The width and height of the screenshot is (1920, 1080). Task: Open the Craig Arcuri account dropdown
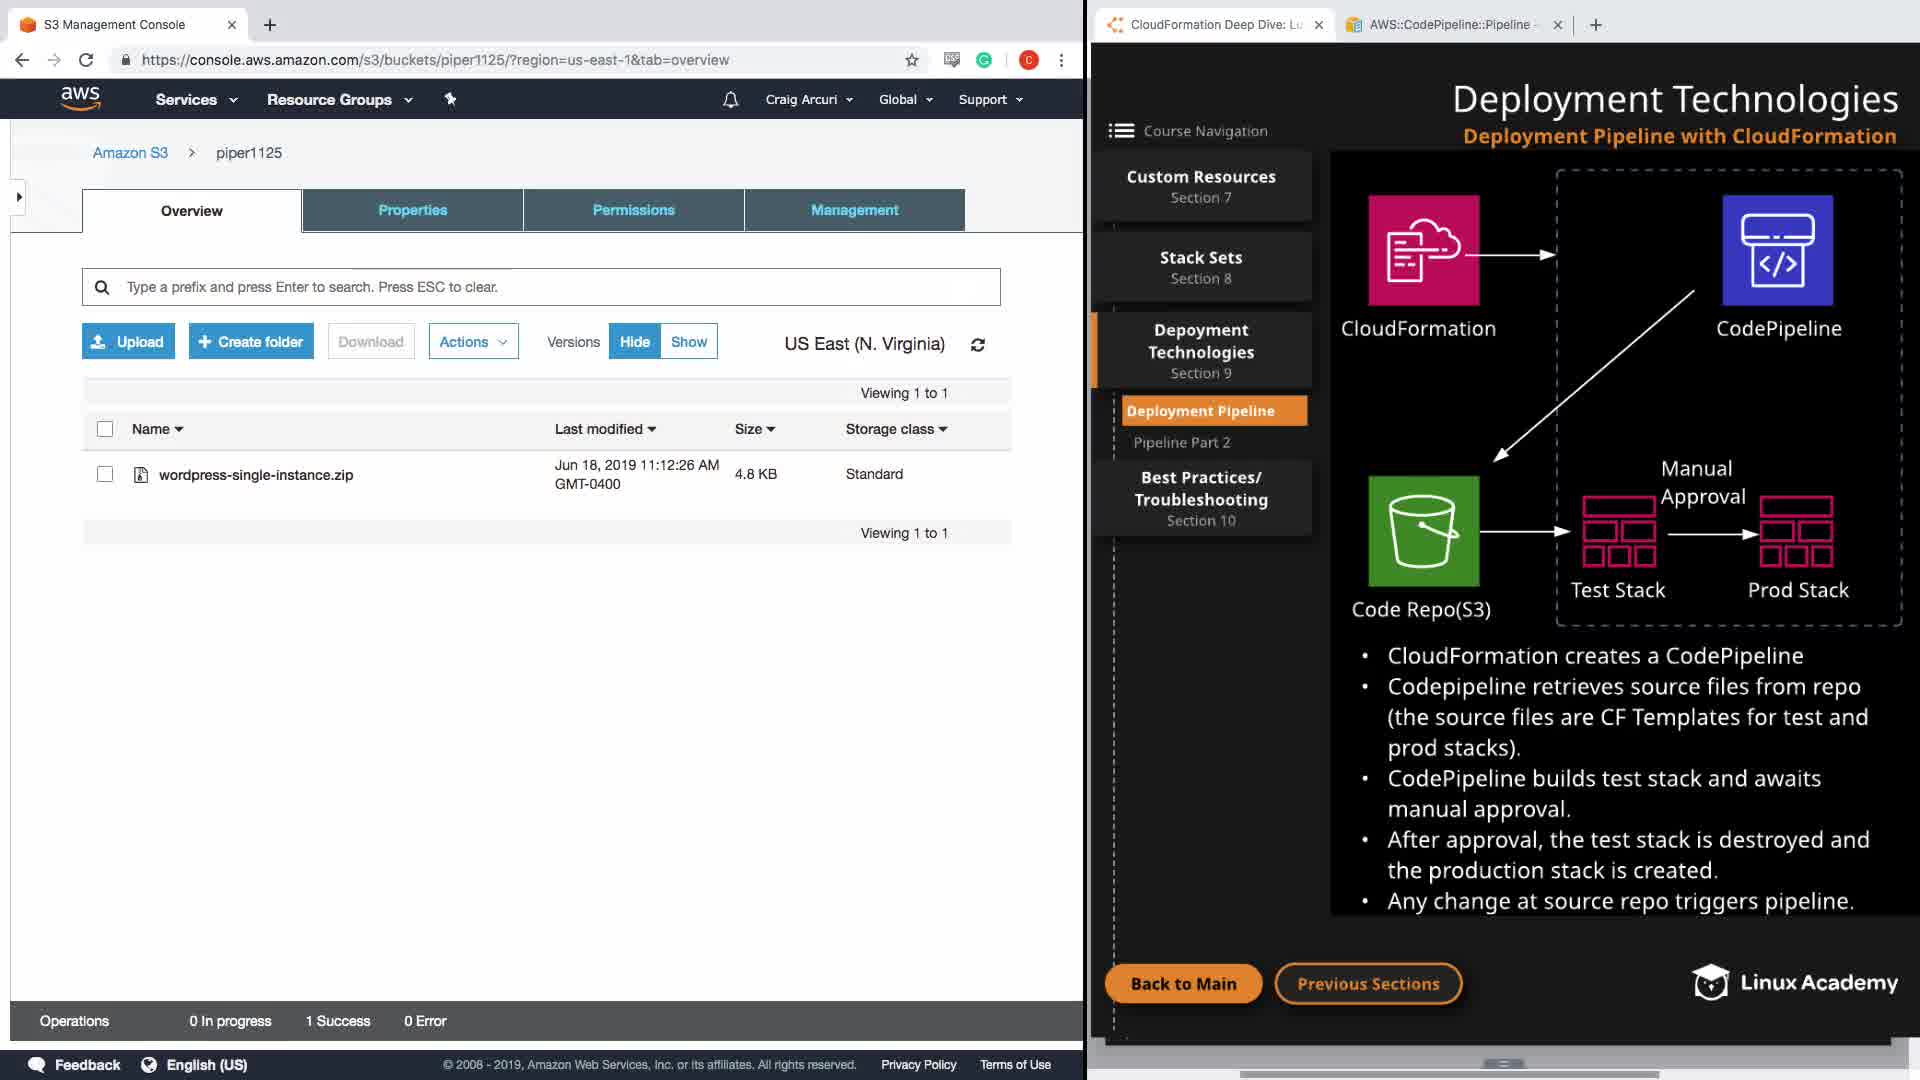tap(809, 100)
